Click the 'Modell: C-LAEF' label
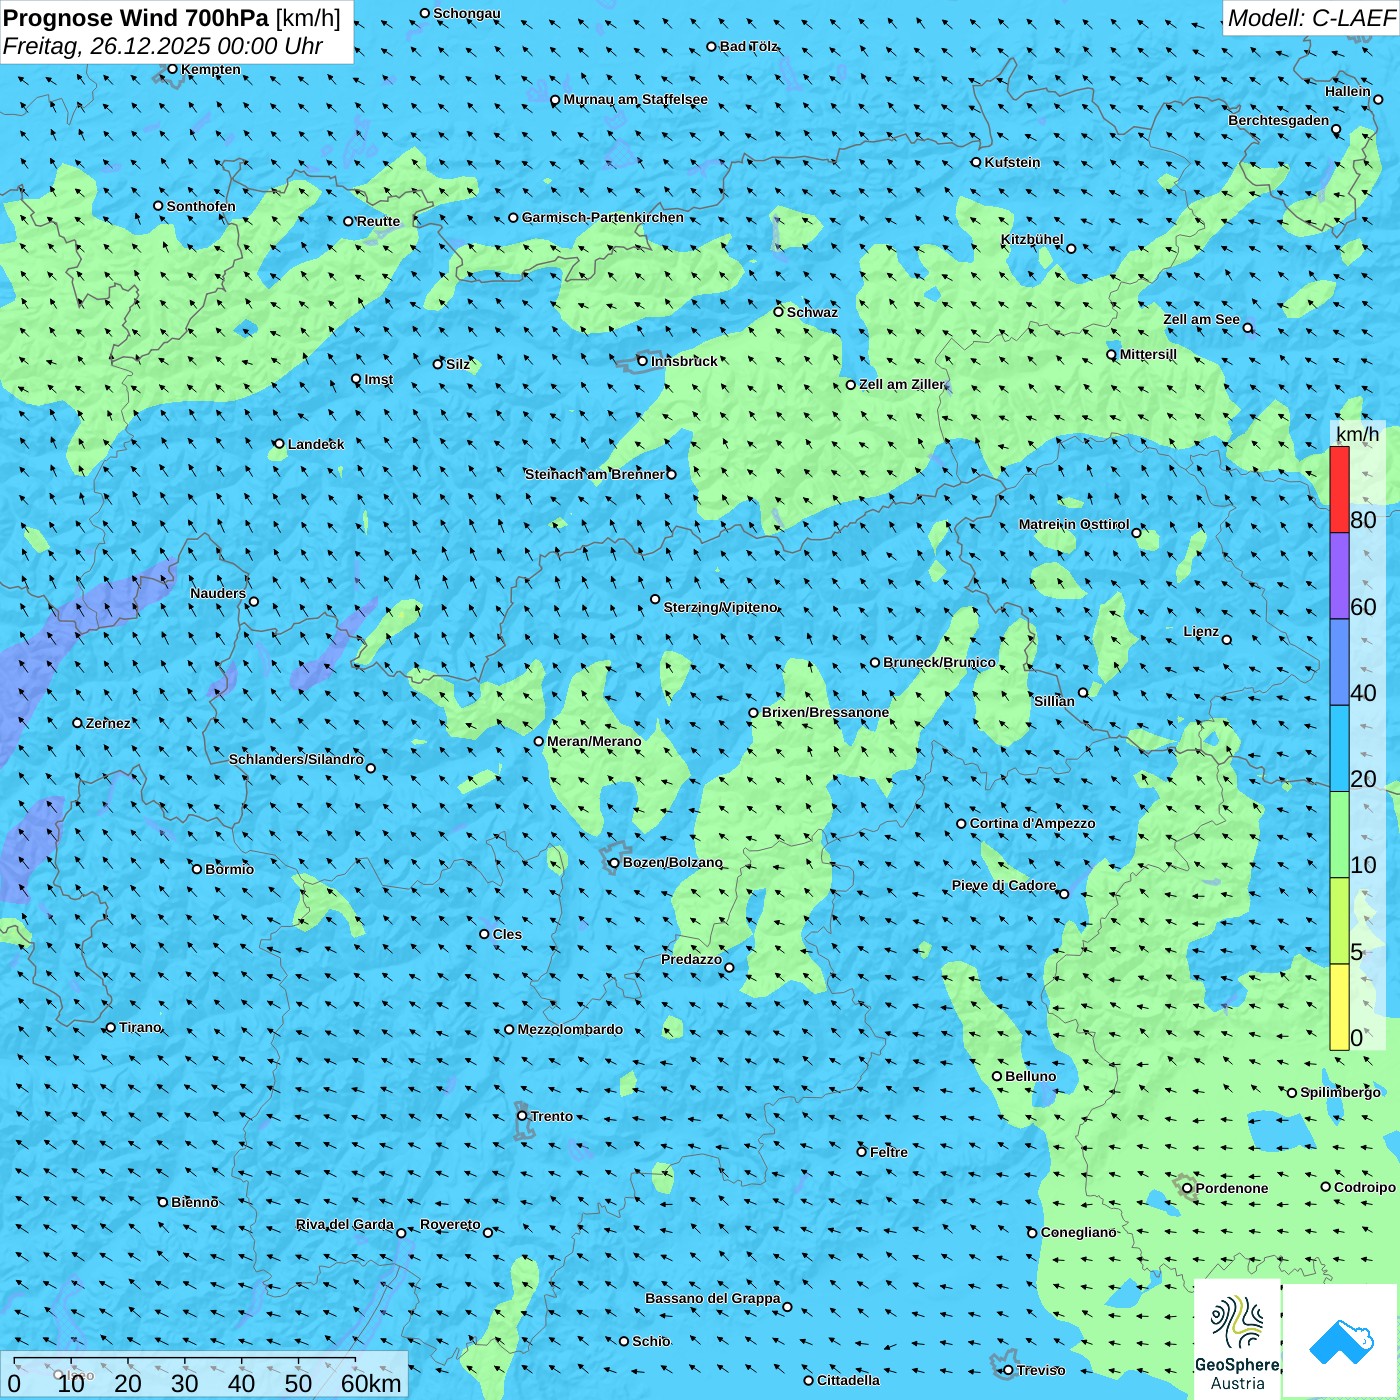This screenshot has width=1400, height=1400. pos(1311,18)
